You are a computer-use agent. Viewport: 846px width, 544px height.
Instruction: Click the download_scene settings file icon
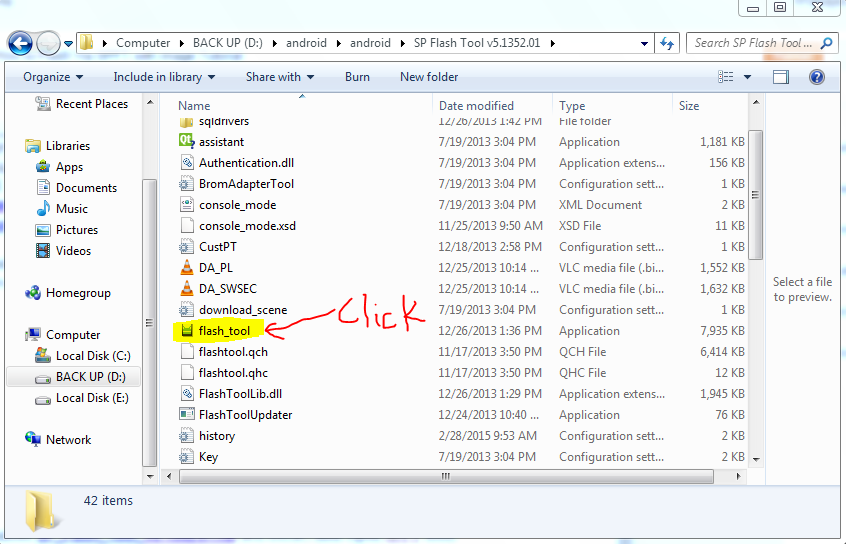click(x=186, y=310)
